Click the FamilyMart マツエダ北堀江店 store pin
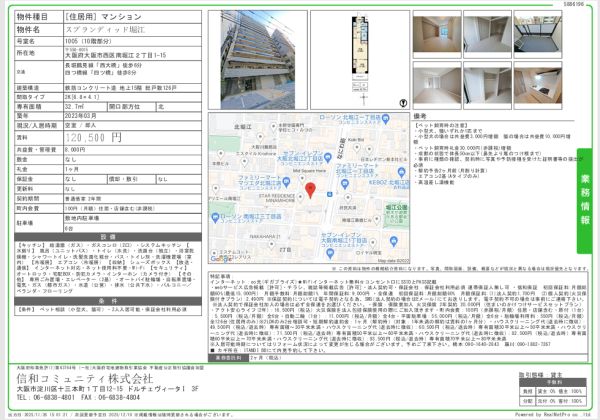This screenshot has width=600, height=420. click(286, 182)
